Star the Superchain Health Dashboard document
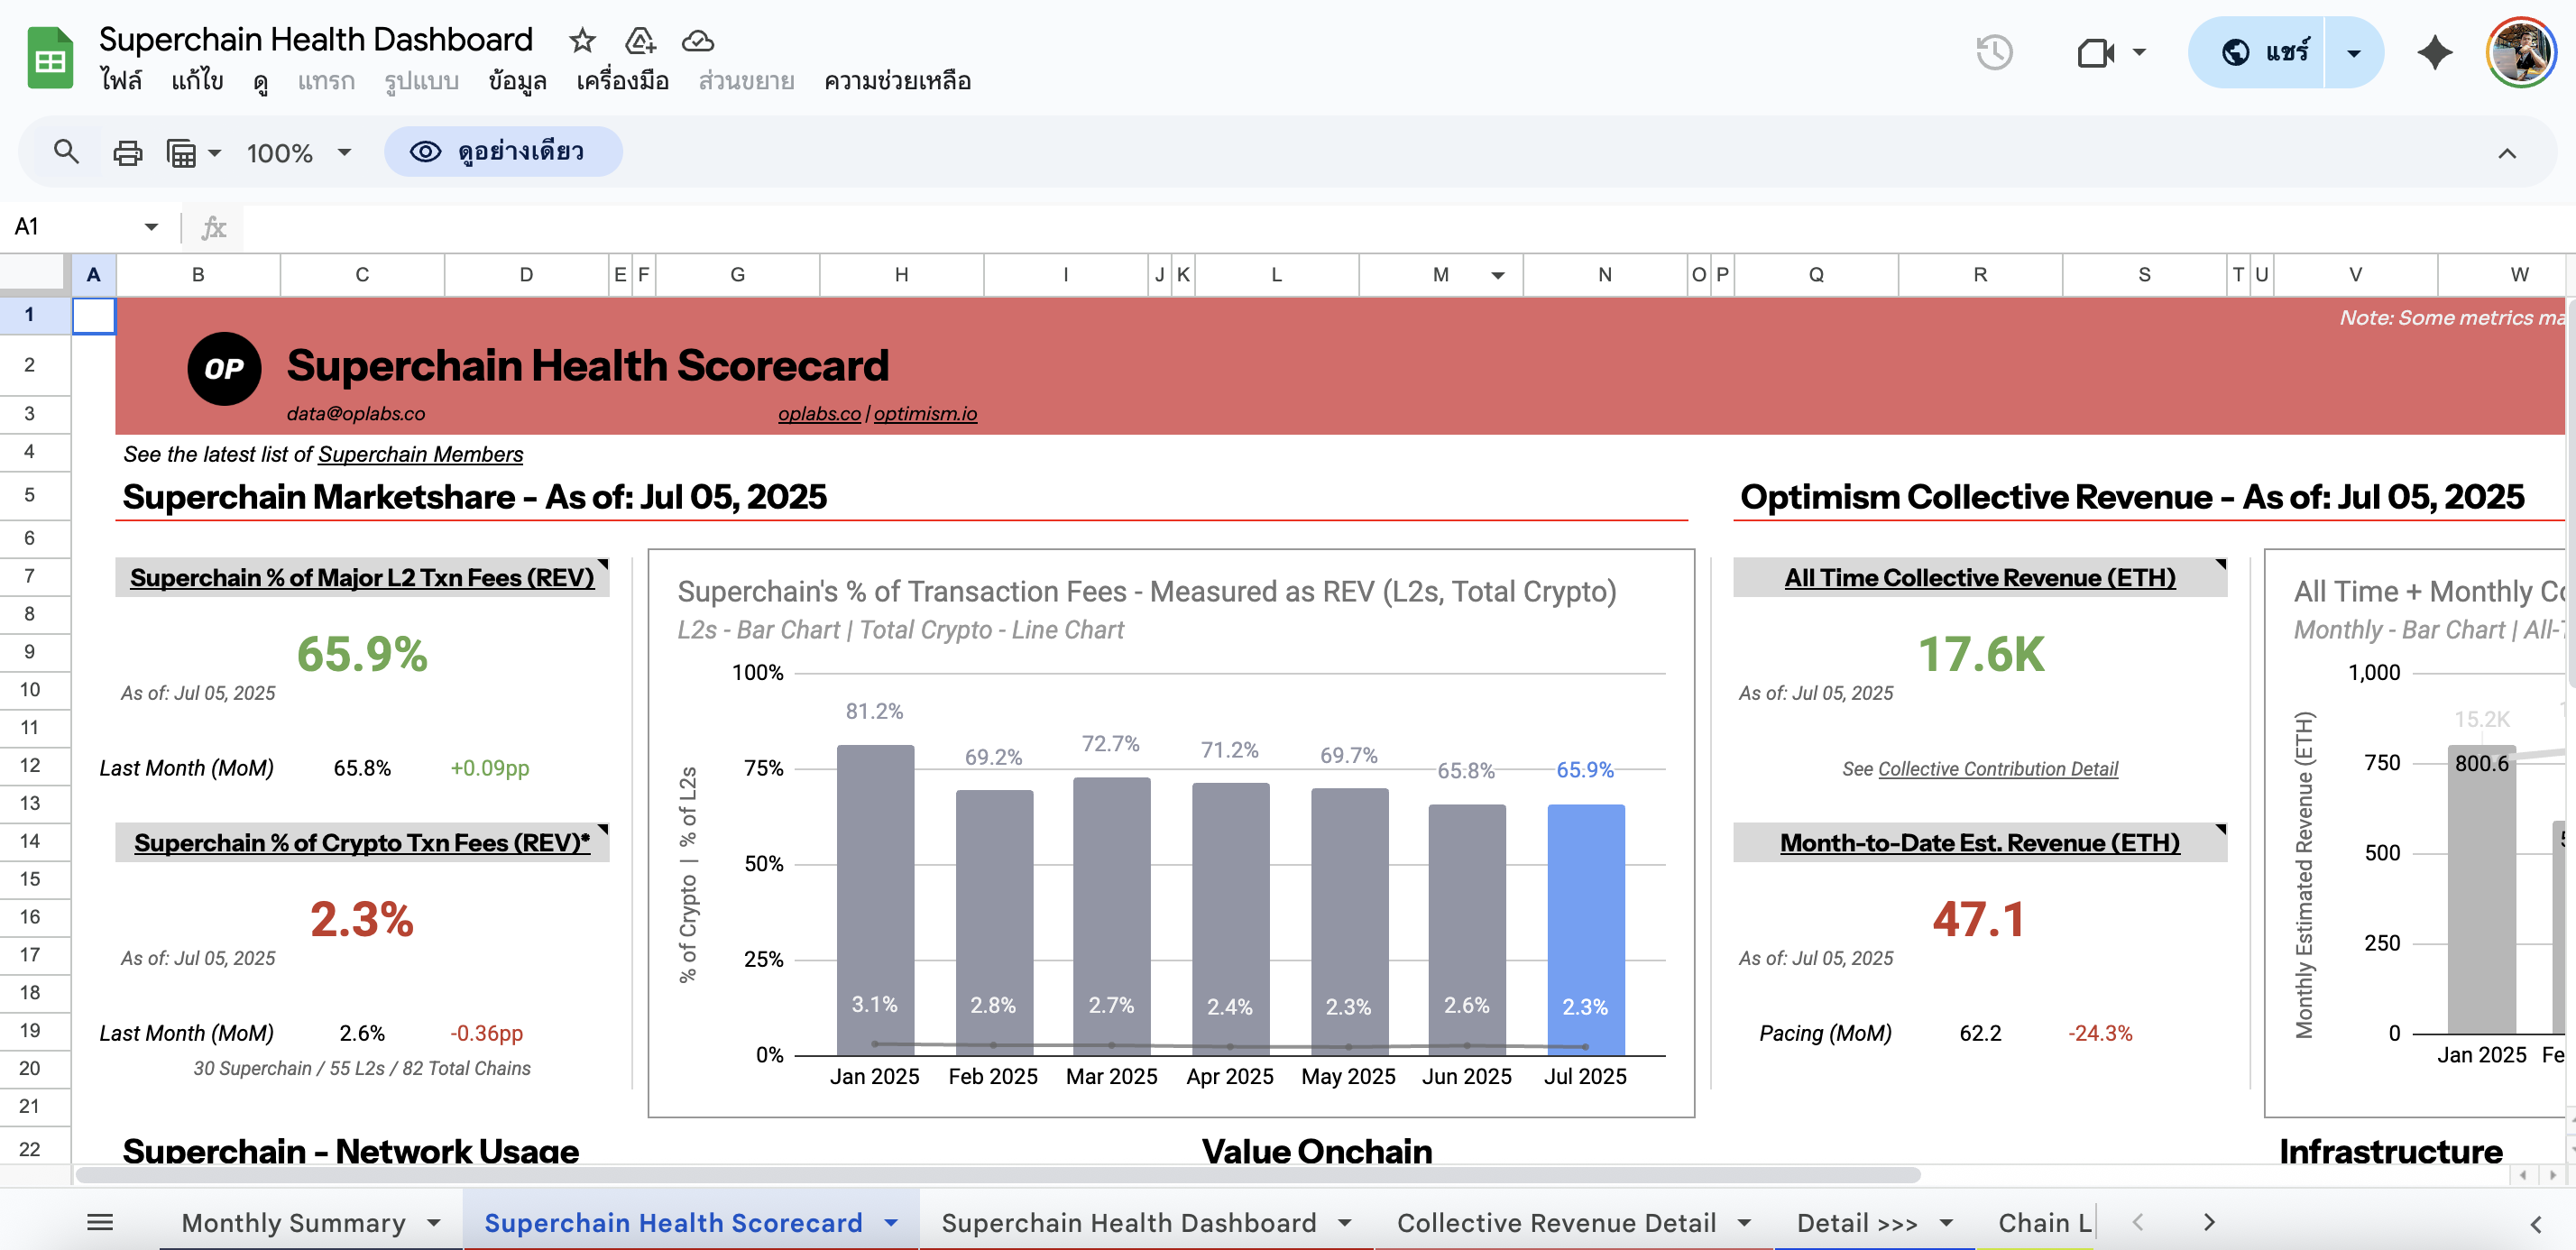 [x=582, y=41]
